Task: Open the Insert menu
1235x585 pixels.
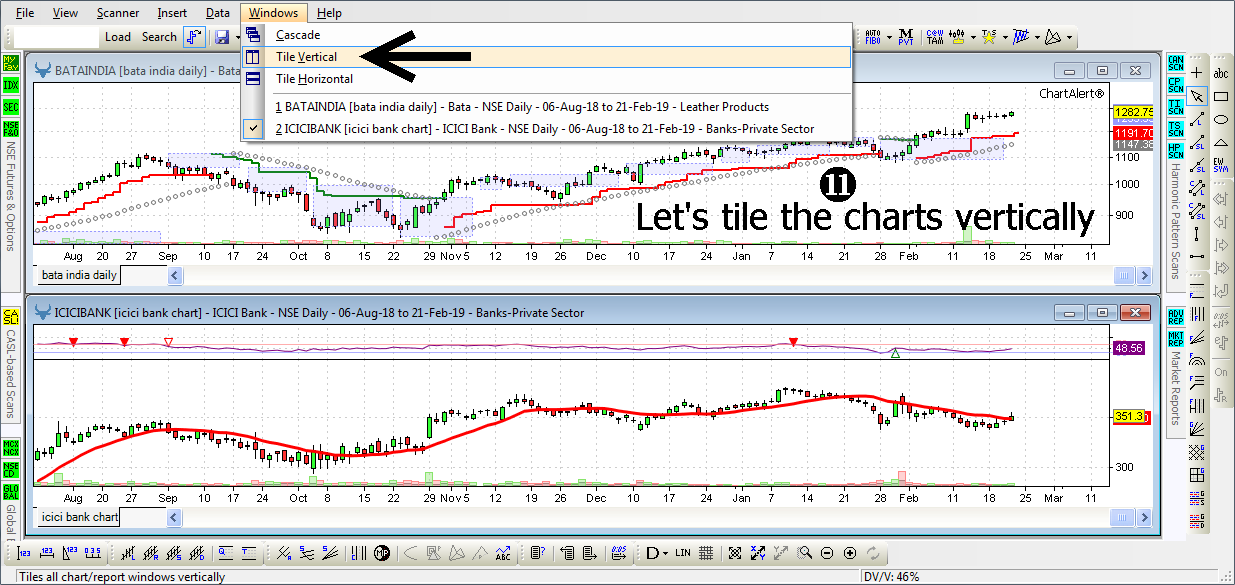Action: [x=172, y=13]
